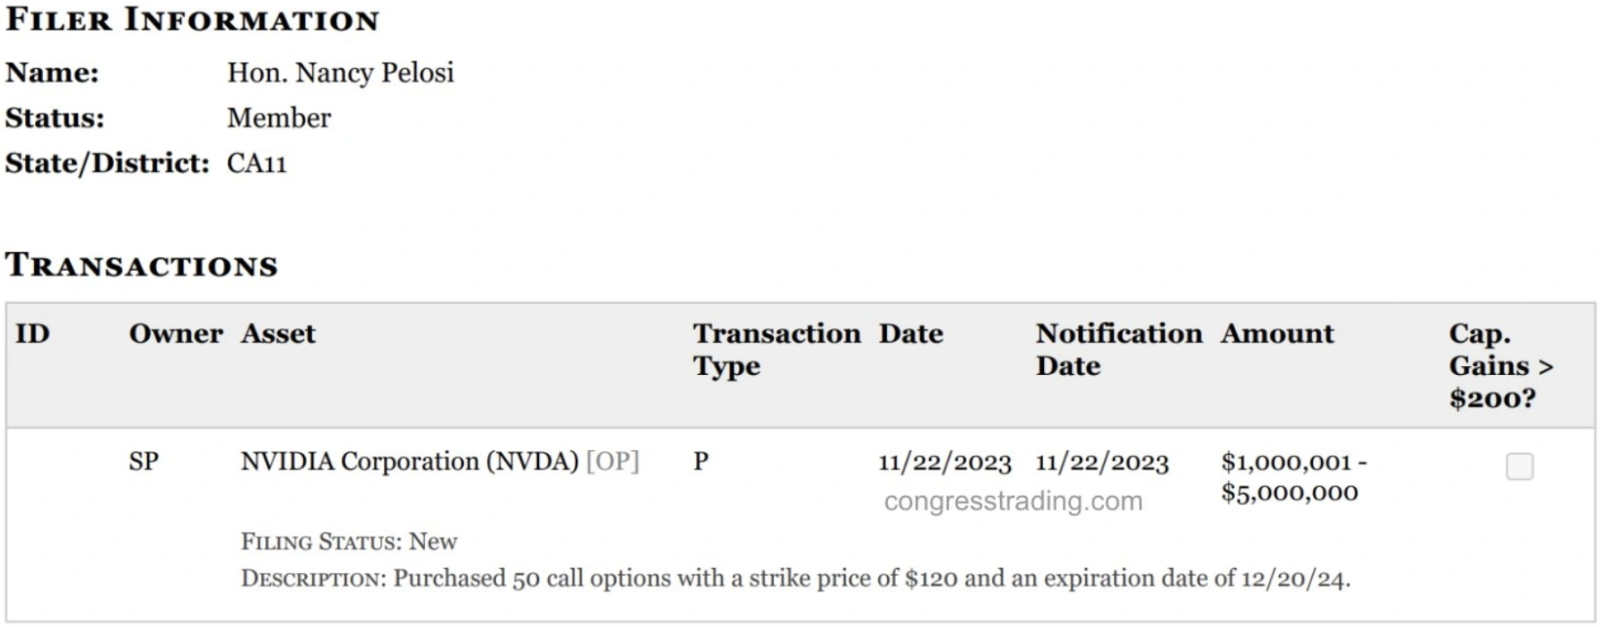1600x627 pixels.
Task: Click the NVIDIA Corporation (NVDA) asset name
Action: pos(409,461)
